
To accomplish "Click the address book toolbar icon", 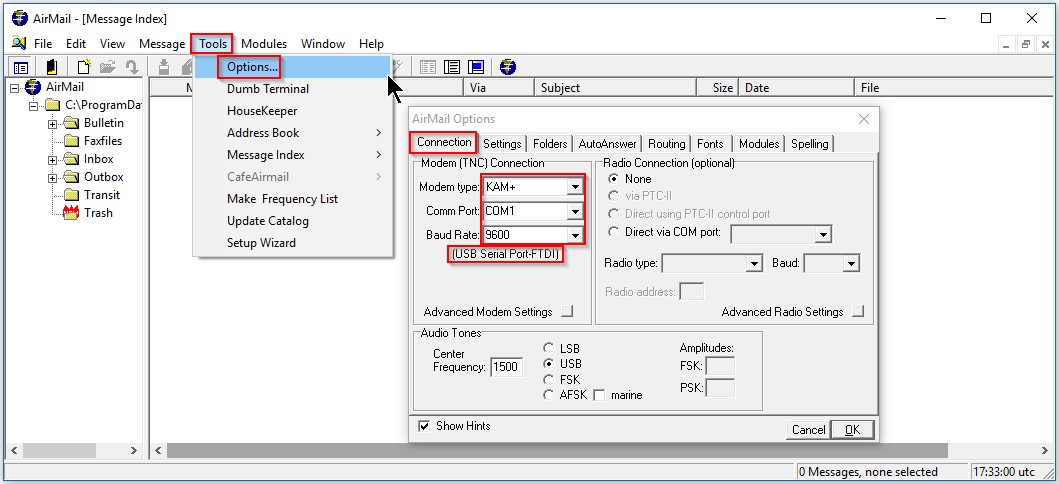I will [x=51, y=67].
